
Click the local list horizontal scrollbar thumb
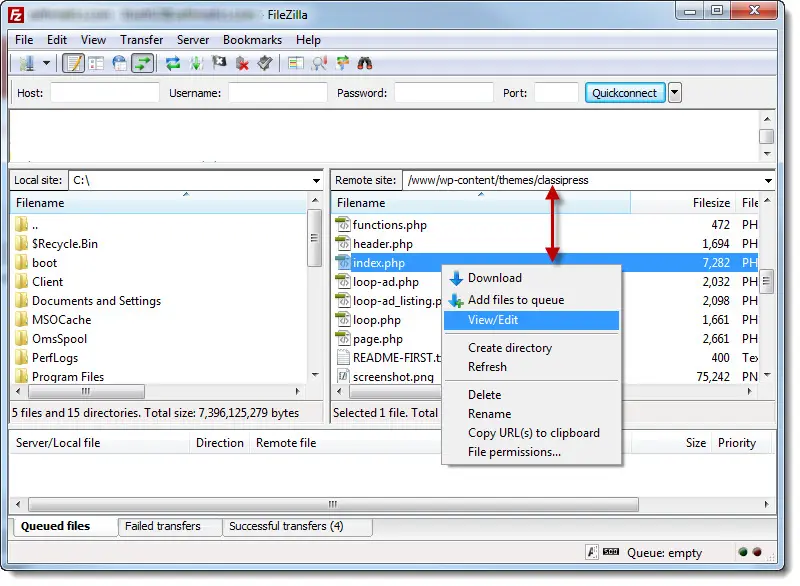click(86, 392)
